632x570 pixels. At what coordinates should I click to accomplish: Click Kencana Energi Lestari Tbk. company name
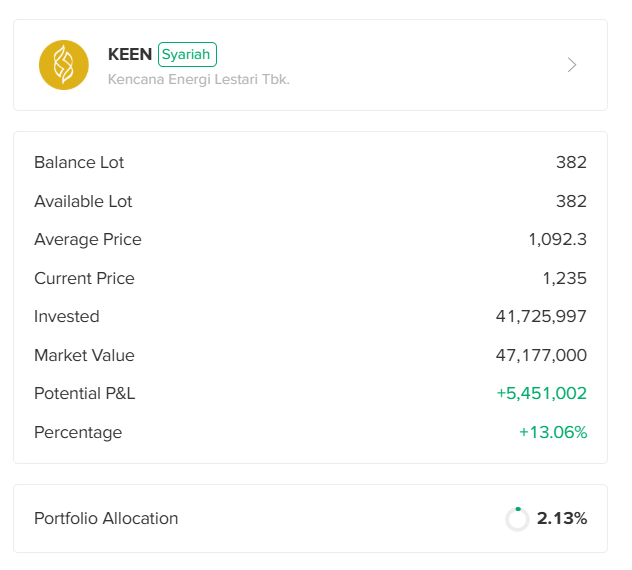pyautogui.click(x=198, y=78)
